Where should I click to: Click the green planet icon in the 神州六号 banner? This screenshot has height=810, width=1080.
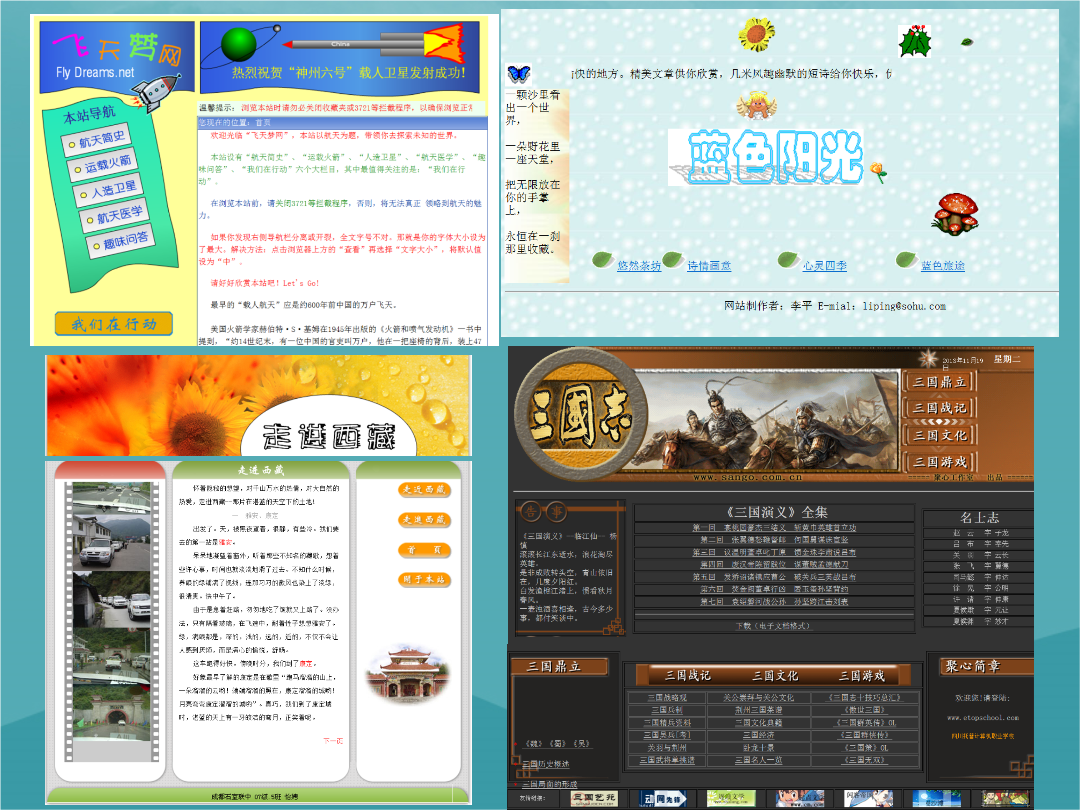click(x=239, y=44)
